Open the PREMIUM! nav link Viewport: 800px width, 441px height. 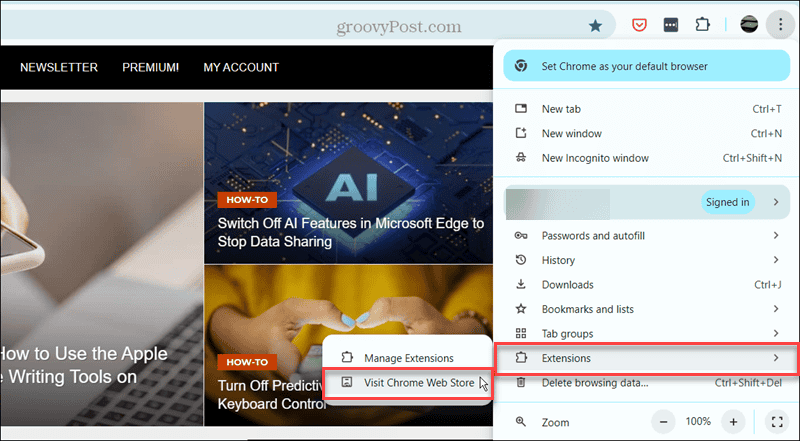151,67
